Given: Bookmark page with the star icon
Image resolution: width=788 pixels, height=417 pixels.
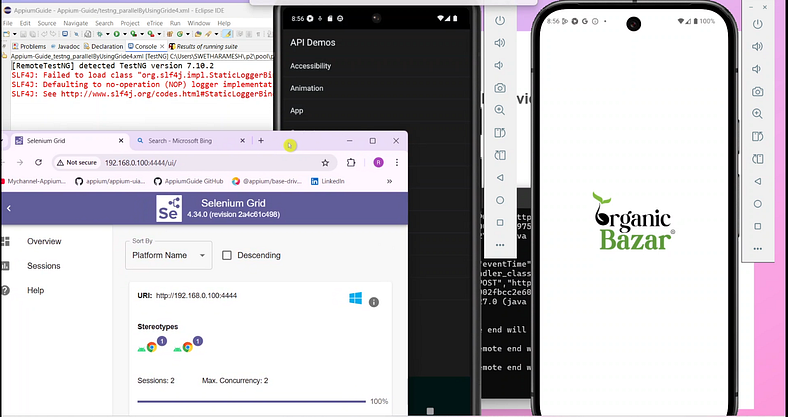Looking at the screenshot, I should (325, 162).
